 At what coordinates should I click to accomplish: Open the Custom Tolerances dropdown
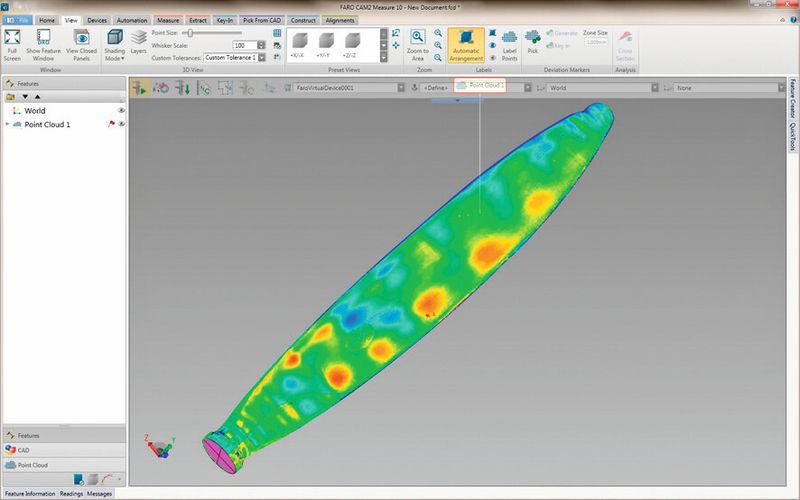[262, 58]
